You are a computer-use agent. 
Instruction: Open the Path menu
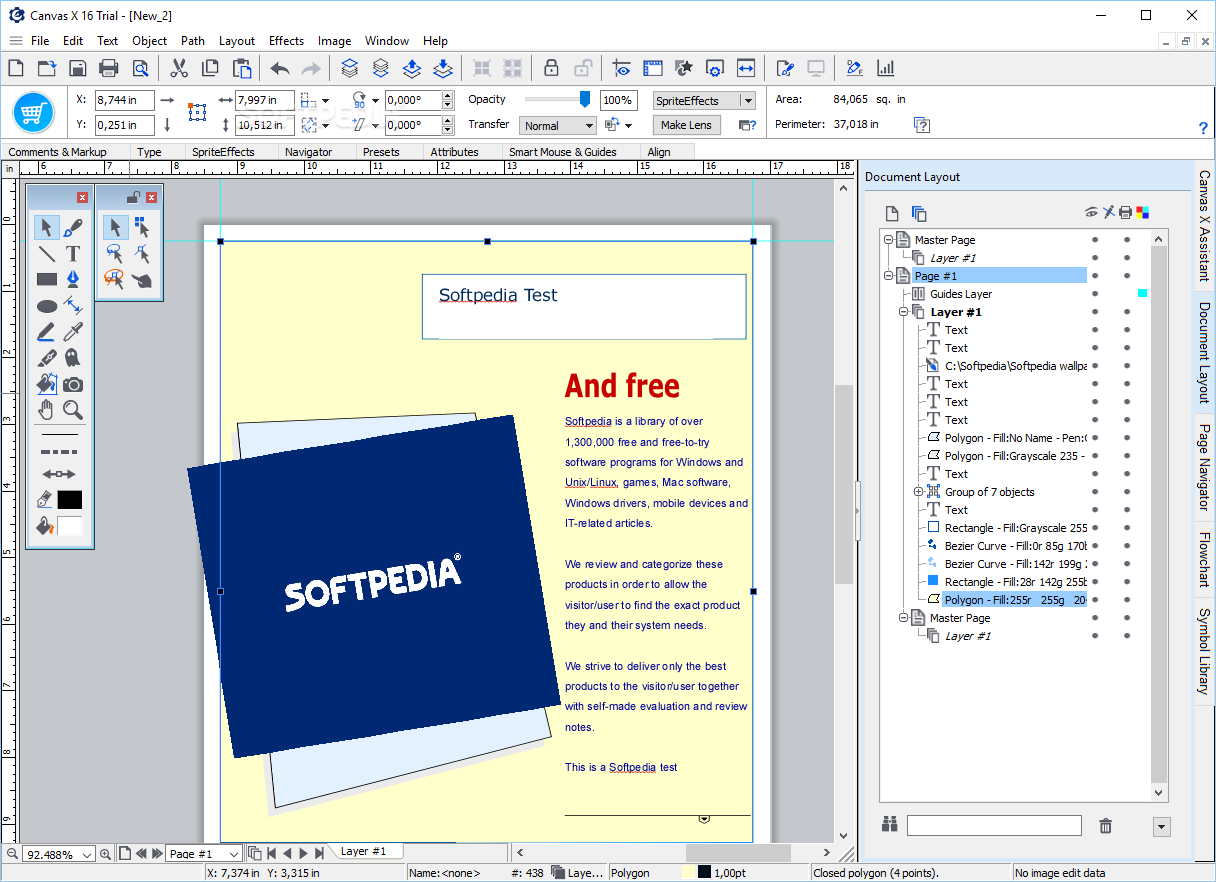193,41
